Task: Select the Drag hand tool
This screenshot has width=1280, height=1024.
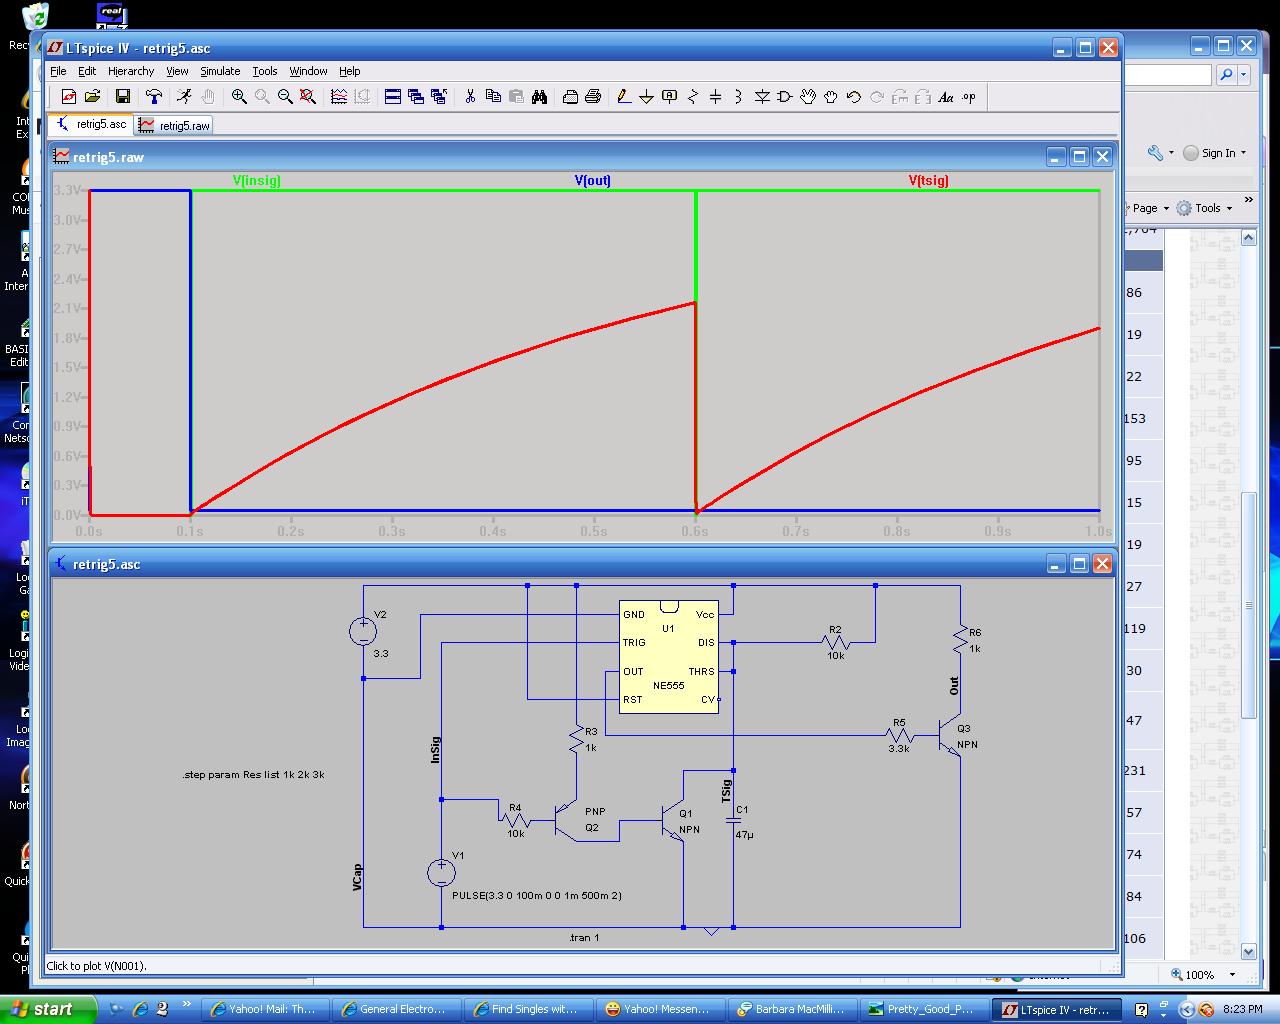Action: pyautogui.click(x=831, y=97)
